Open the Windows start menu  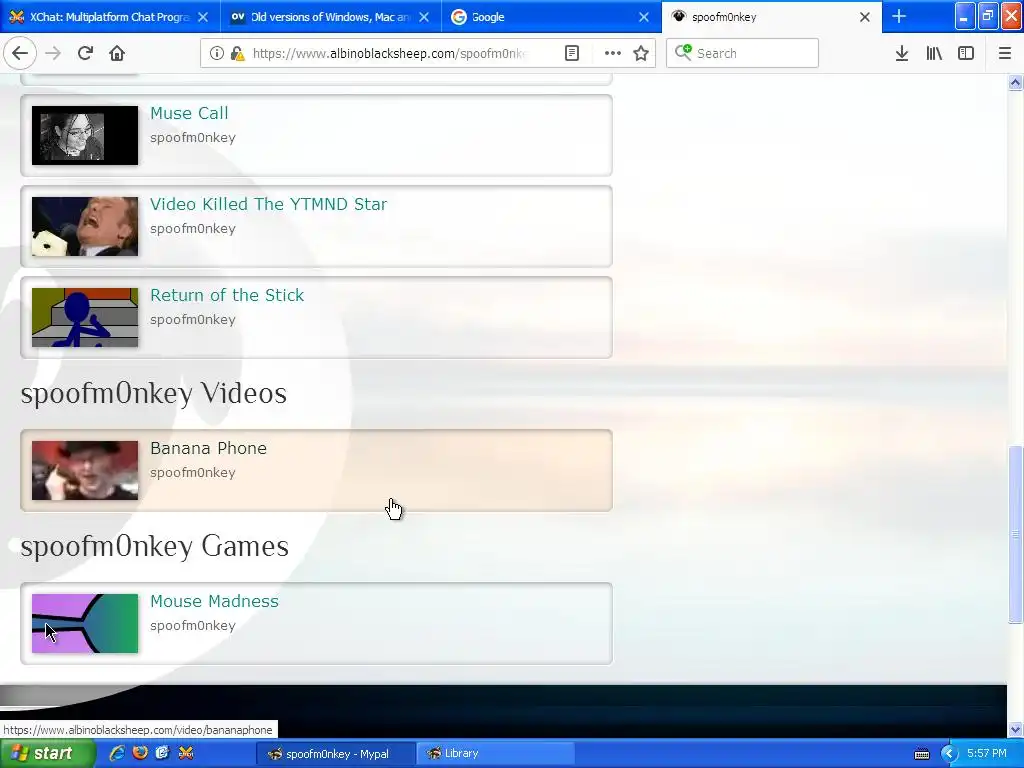46,754
